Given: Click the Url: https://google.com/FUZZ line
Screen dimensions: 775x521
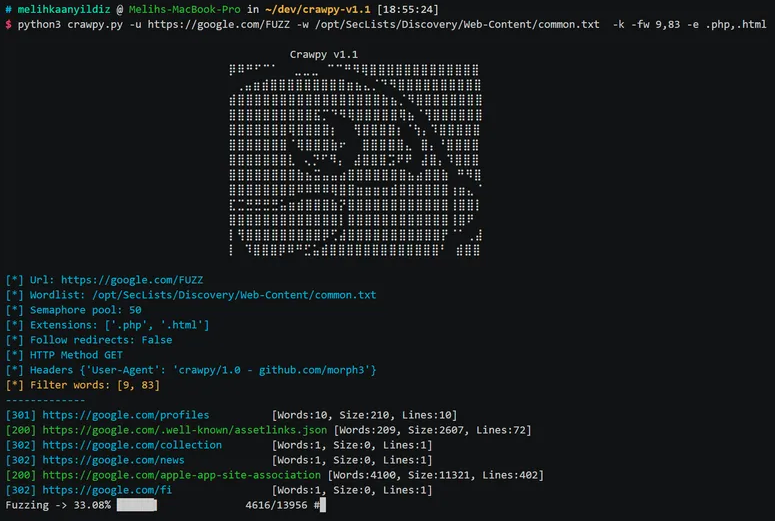Looking at the screenshot, I should point(104,280).
